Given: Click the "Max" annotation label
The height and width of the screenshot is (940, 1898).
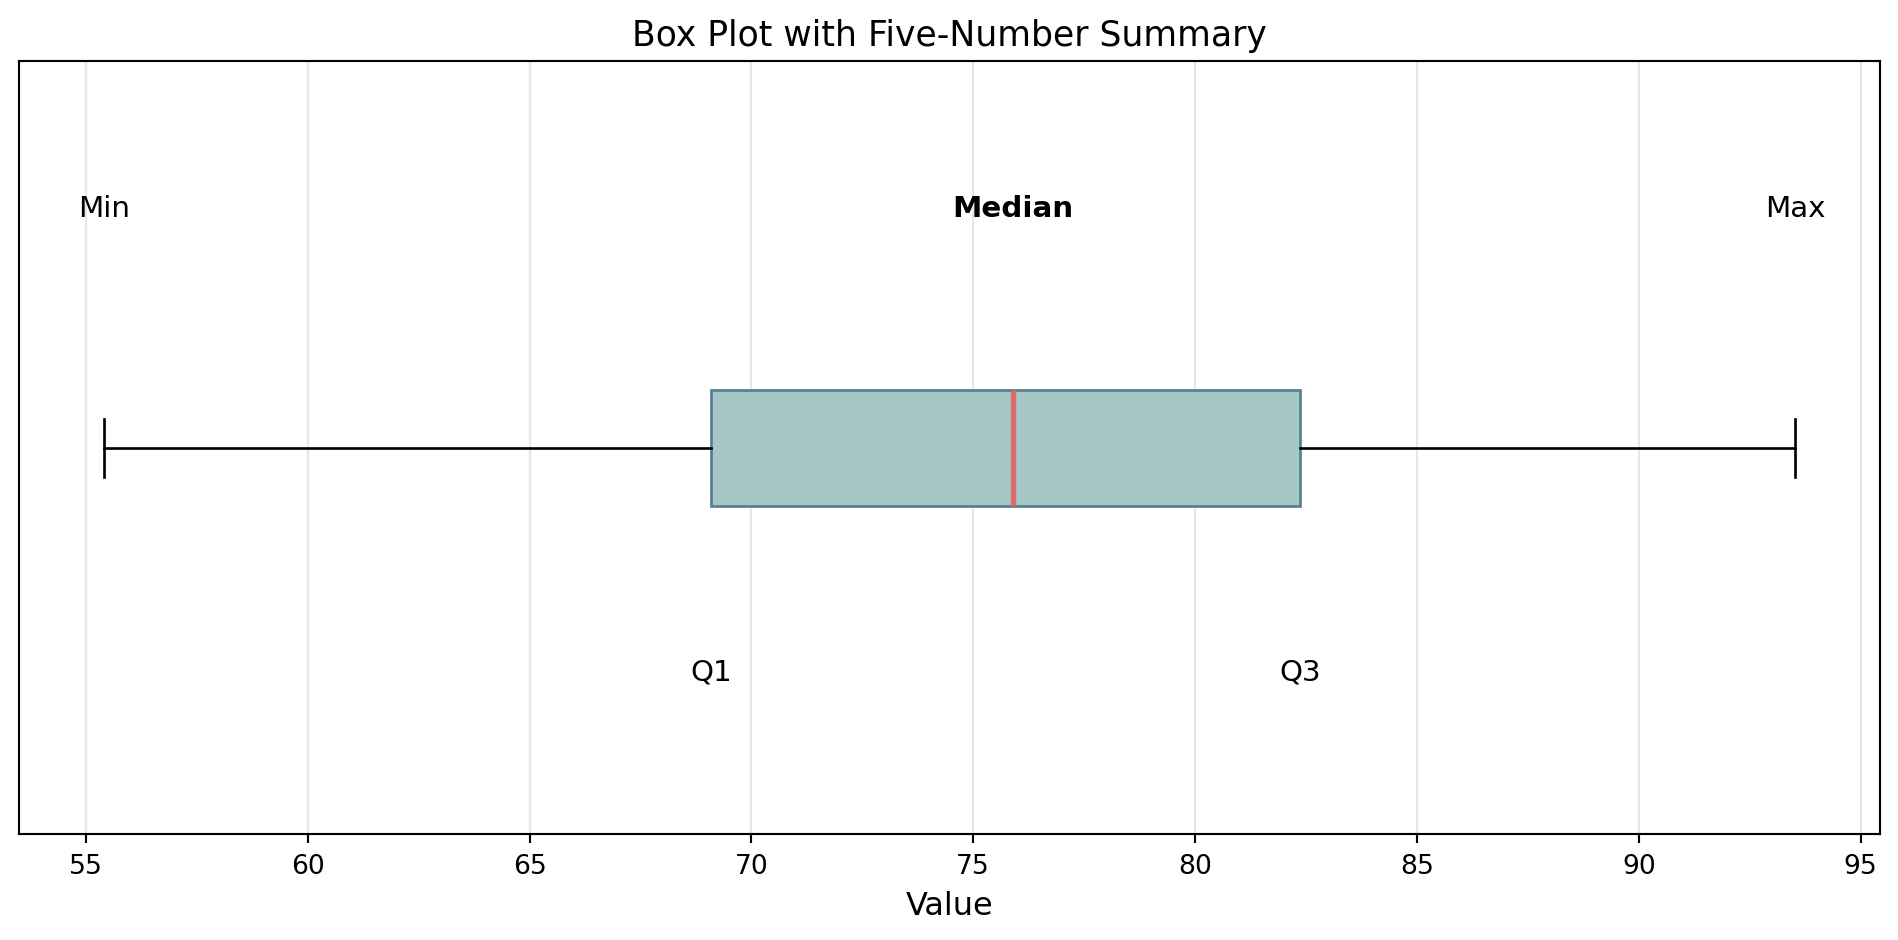Looking at the screenshot, I should pyautogui.click(x=1795, y=208).
